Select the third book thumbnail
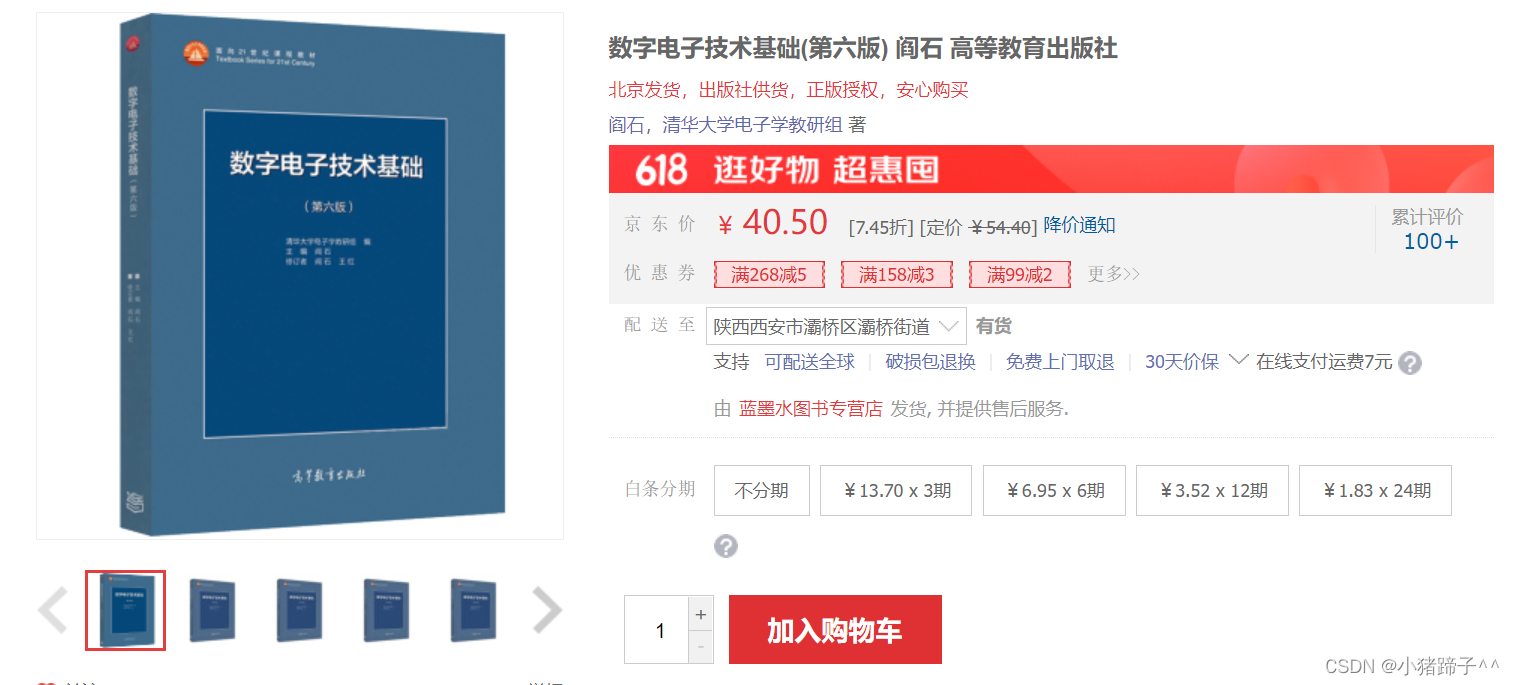Image resolution: width=1514 pixels, height=685 pixels. click(299, 610)
